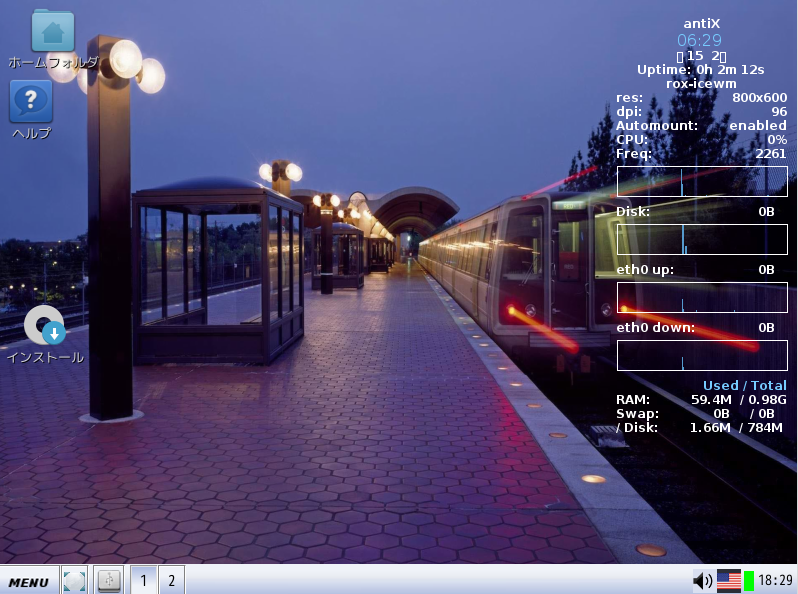Click the Disk activity graph box
Screen dimensions: 798x594
point(702,239)
